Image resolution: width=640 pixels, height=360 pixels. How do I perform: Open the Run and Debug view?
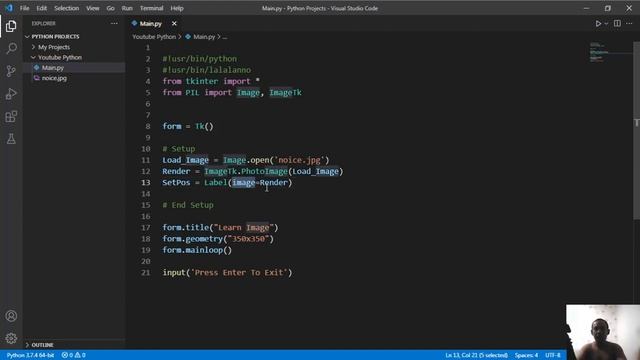[x=11, y=94]
